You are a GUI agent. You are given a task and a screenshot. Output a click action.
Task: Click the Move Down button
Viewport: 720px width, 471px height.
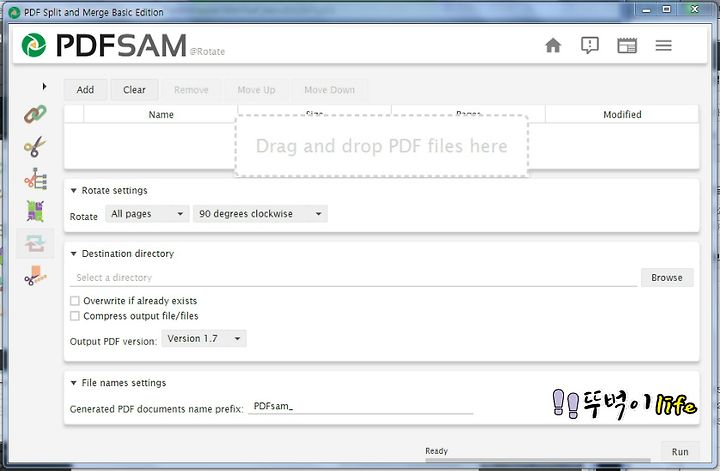(329, 90)
